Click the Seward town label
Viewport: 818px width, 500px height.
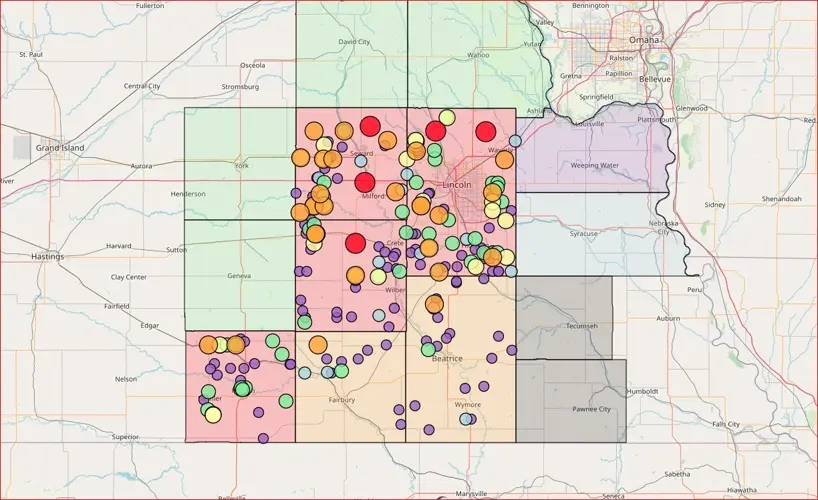point(362,153)
